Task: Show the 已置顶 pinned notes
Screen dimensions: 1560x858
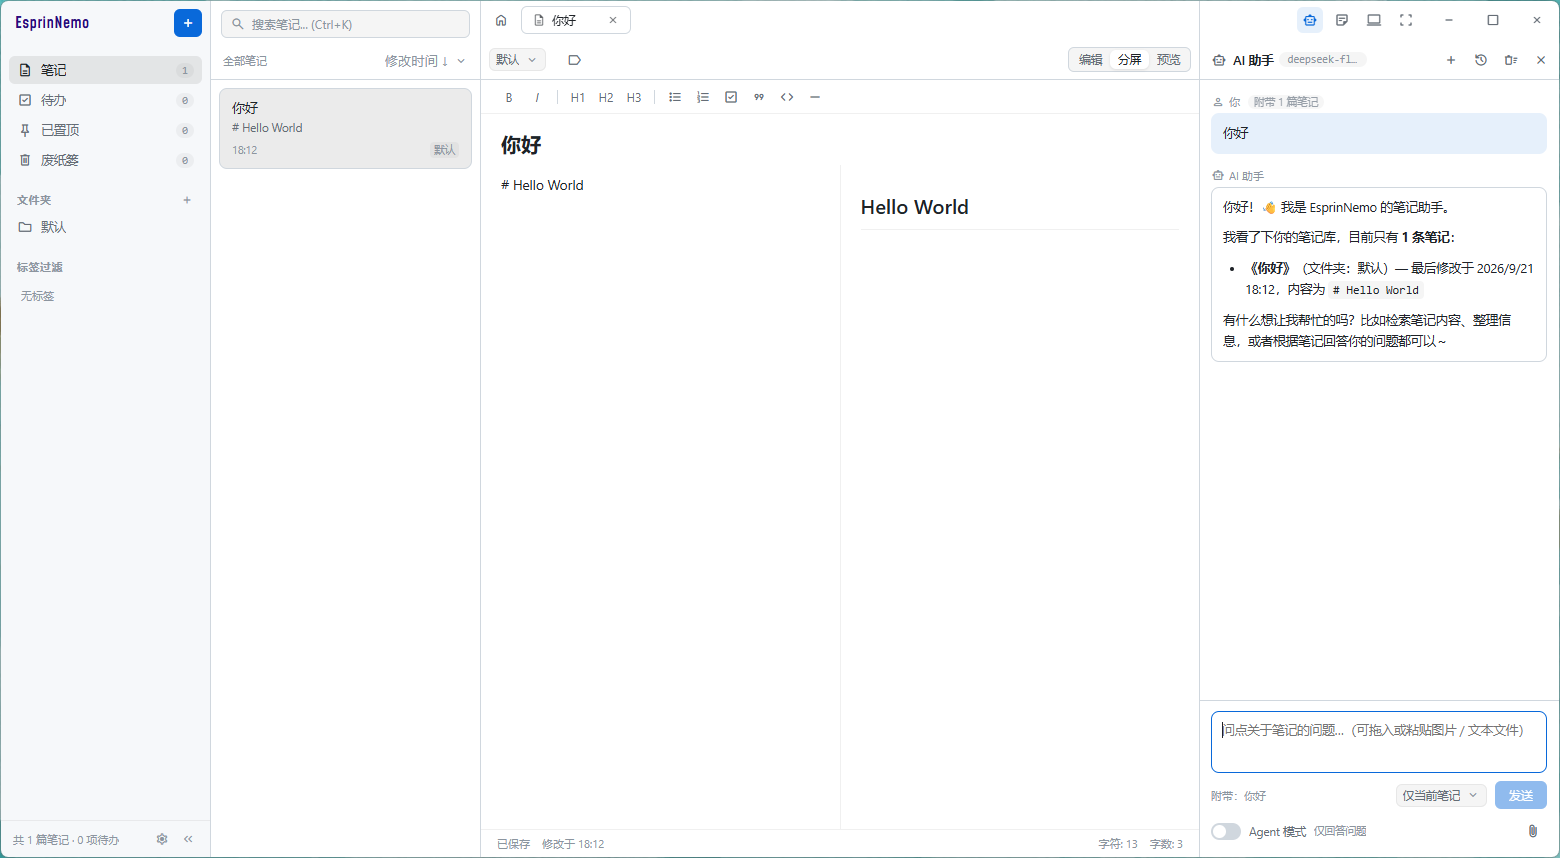Action: (x=105, y=130)
